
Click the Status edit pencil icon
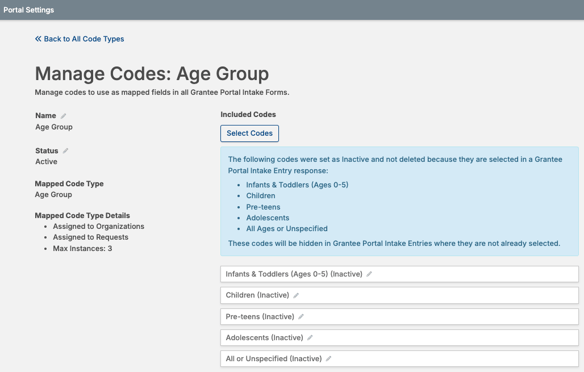click(x=66, y=151)
